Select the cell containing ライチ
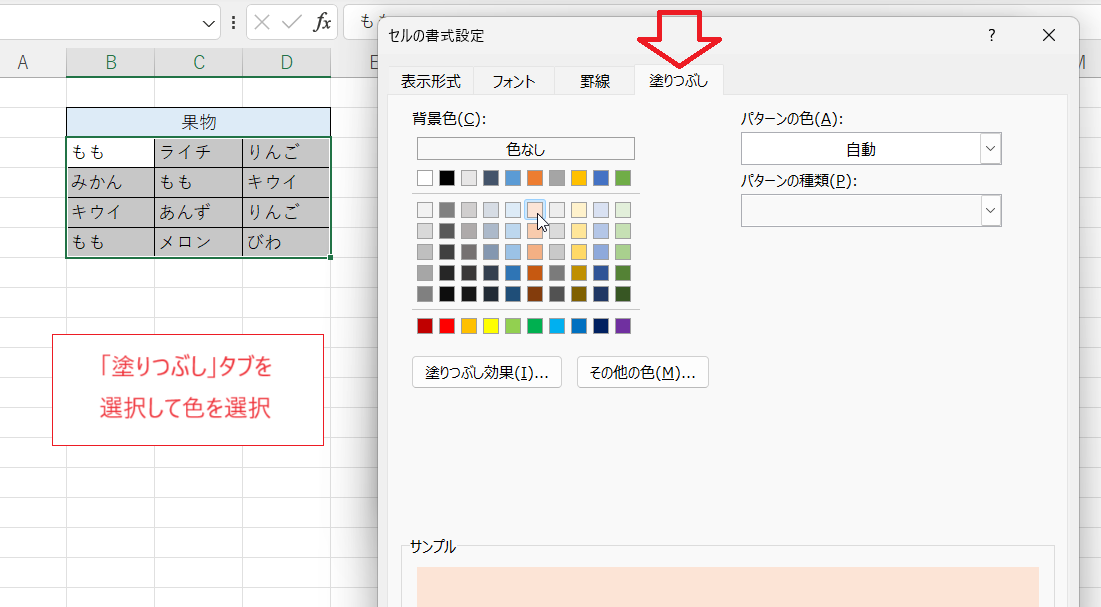Screen dimensions: 1101x607 [196, 152]
